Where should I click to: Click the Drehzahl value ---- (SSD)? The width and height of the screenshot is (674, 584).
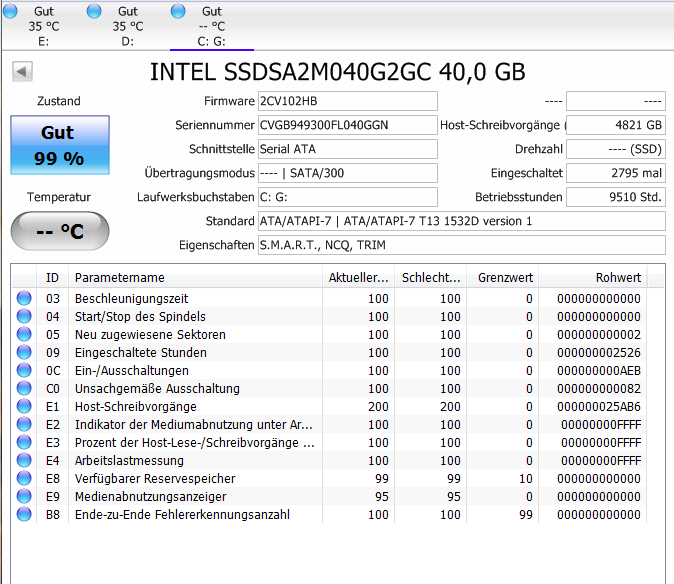[x=616, y=149]
